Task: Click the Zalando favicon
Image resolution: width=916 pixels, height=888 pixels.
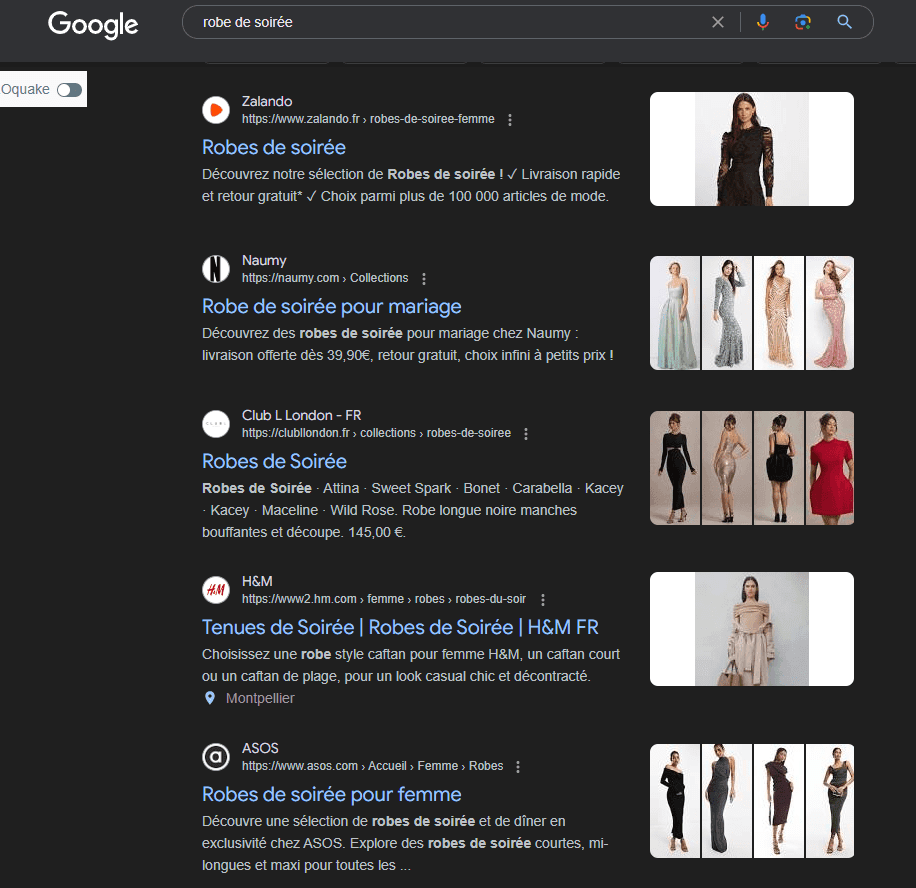Action: pos(216,110)
